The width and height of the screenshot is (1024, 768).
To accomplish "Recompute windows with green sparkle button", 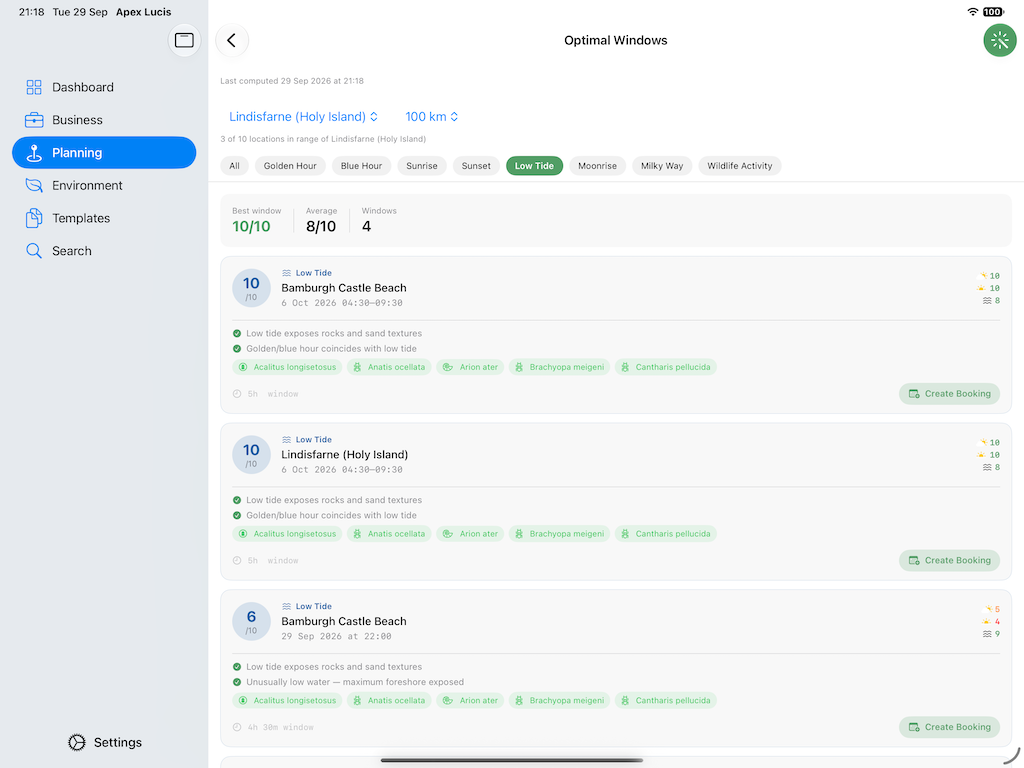I will point(999,40).
